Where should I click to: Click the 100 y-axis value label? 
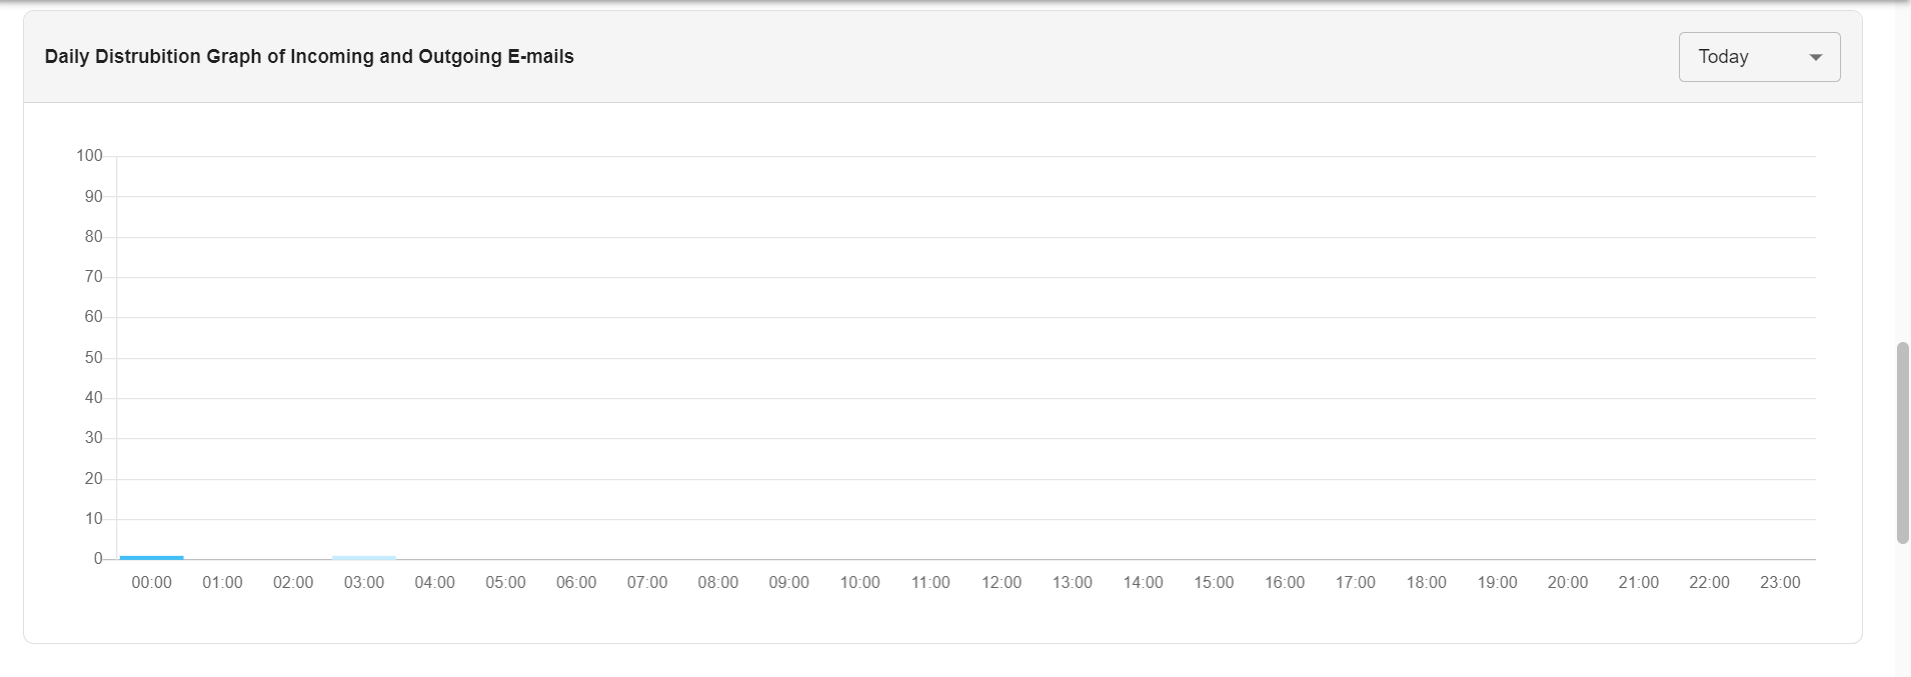coord(89,156)
